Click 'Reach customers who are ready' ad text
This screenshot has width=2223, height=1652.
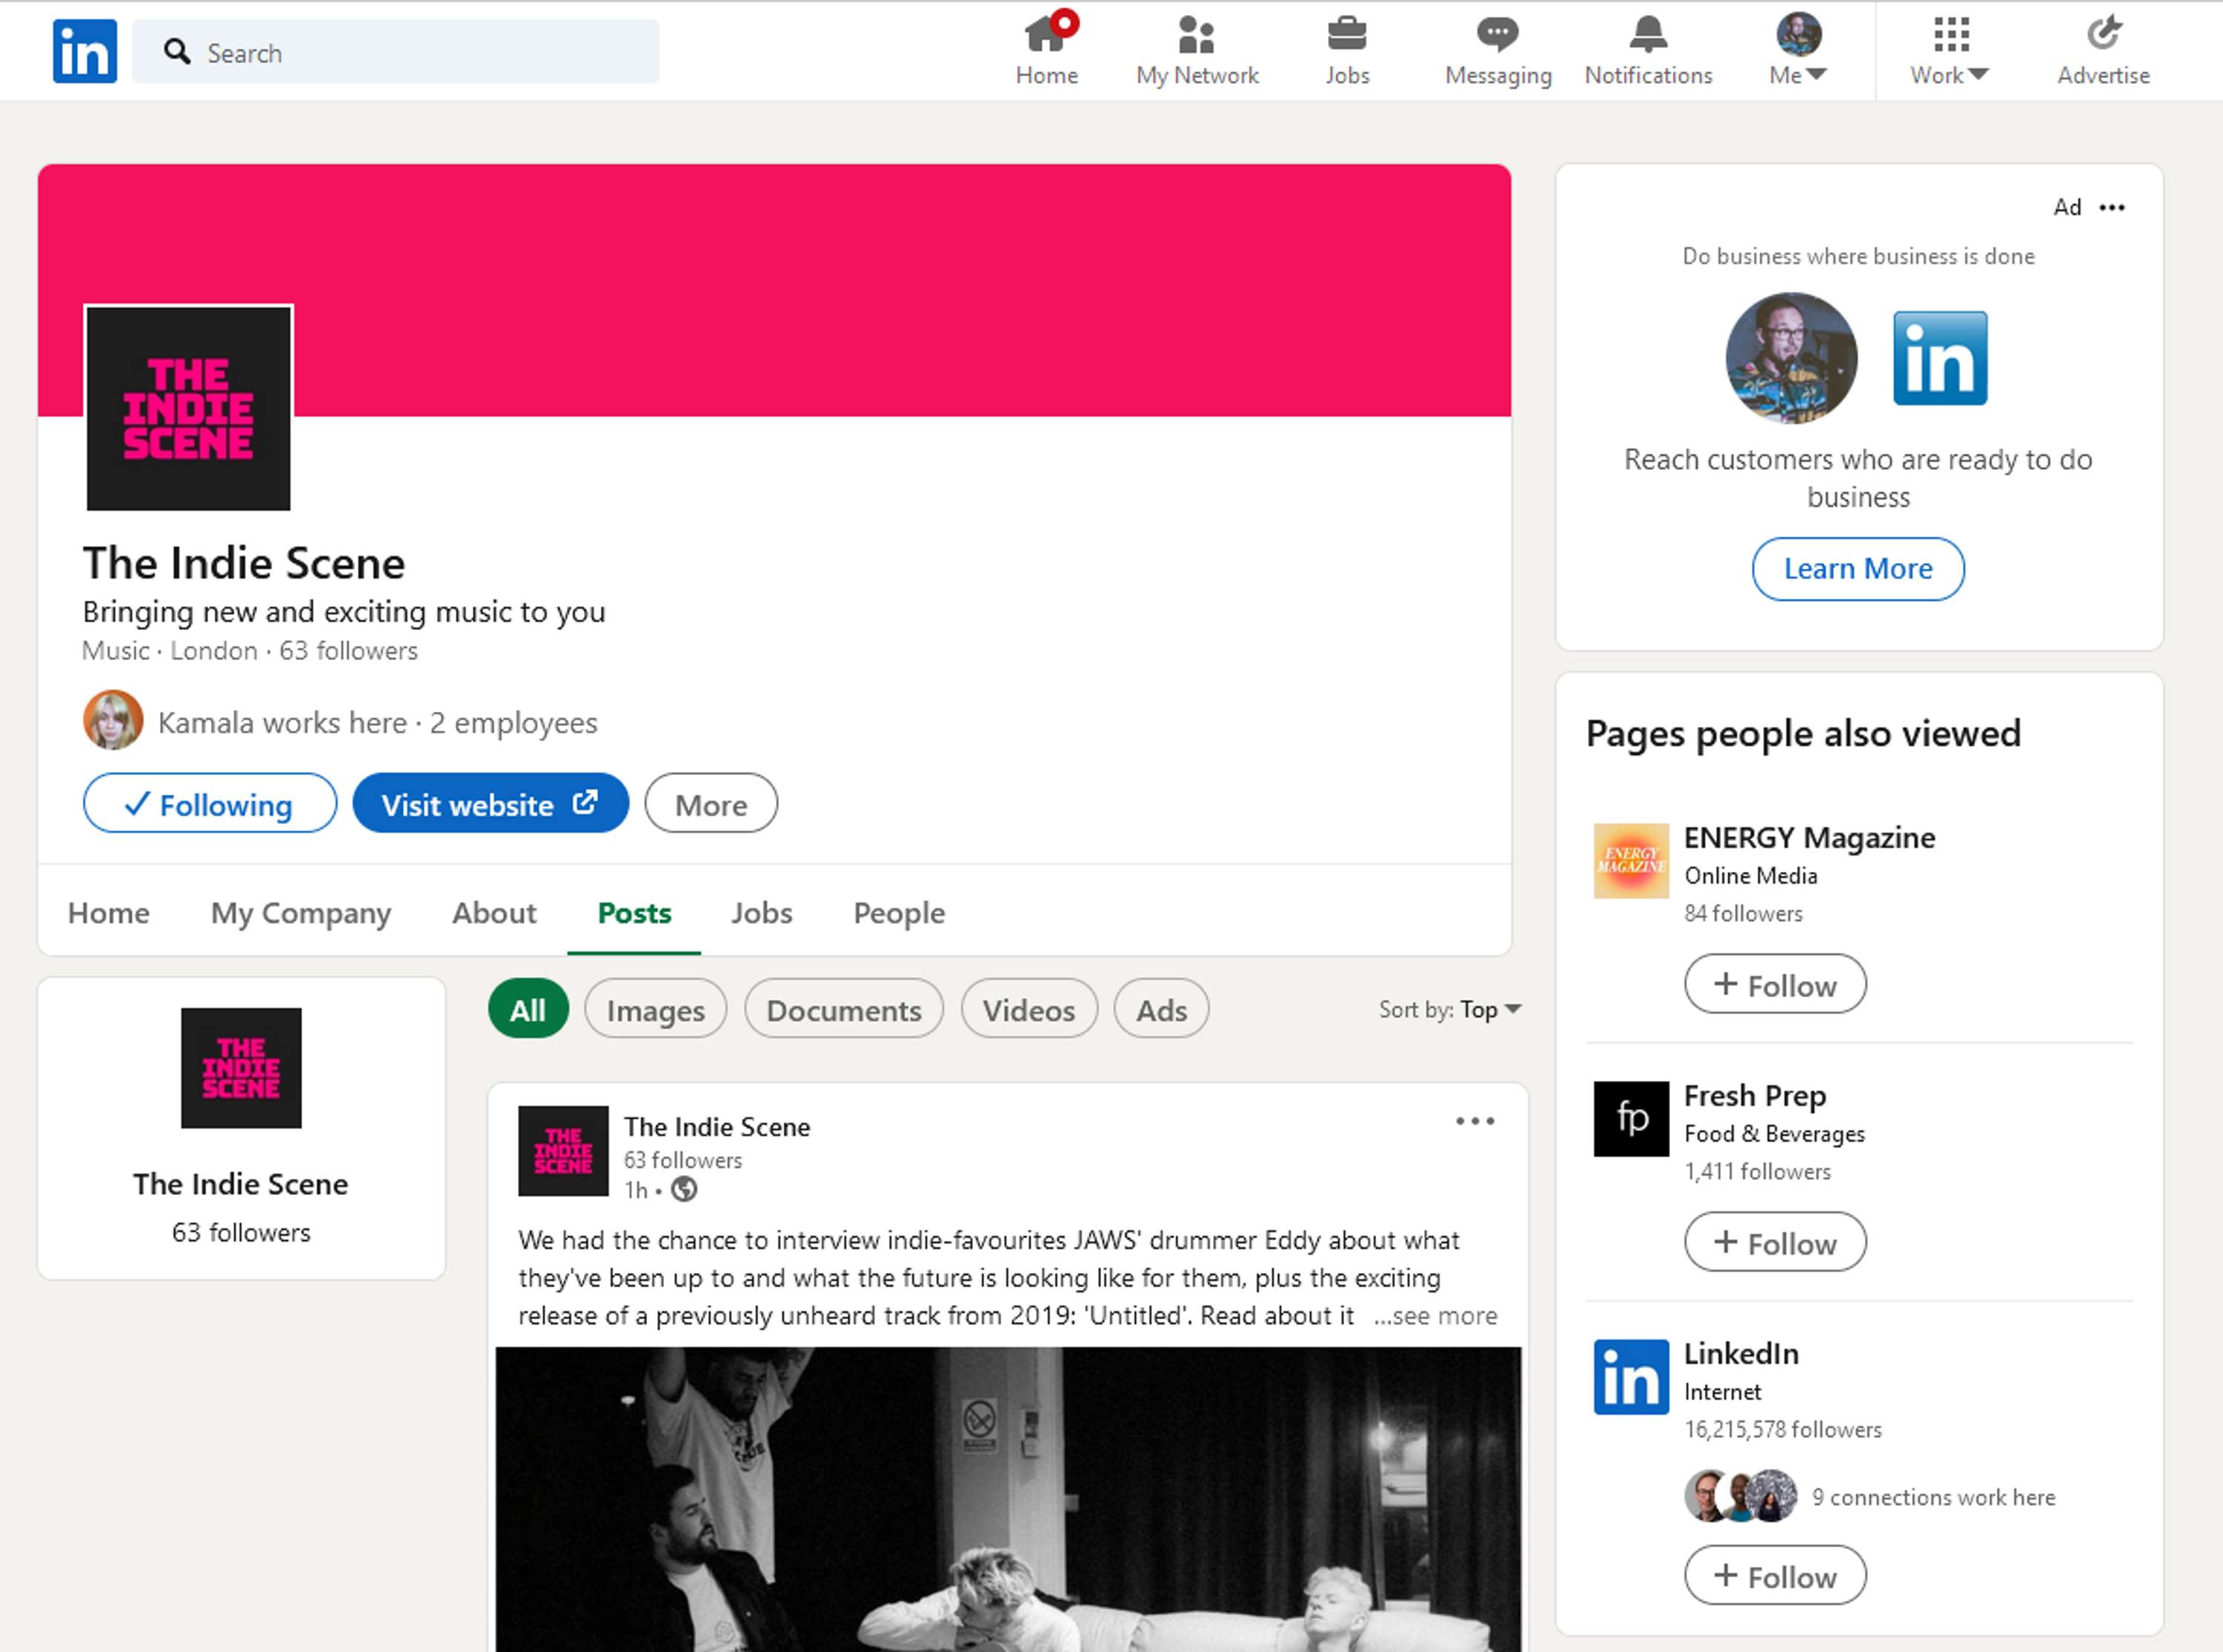[1858, 478]
